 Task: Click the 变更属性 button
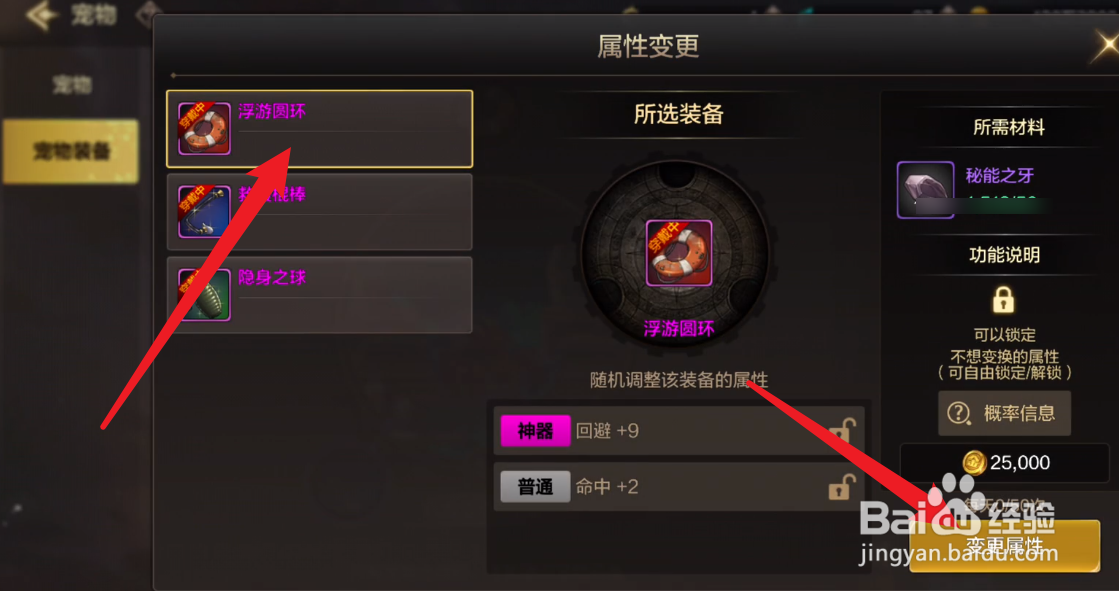point(1004,546)
